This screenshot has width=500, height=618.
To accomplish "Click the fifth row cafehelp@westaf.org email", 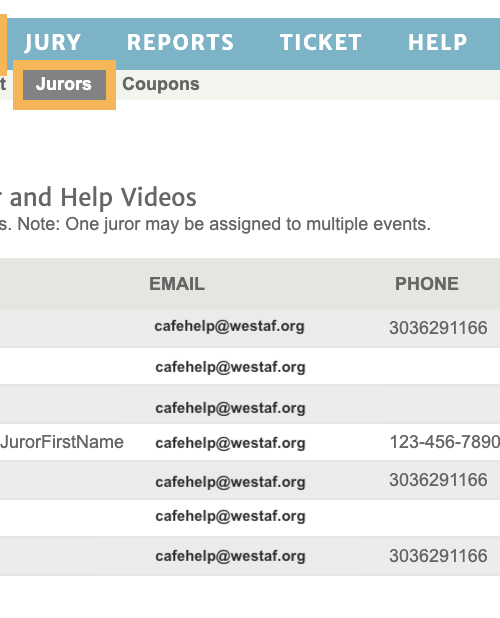I will pos(230,482).
